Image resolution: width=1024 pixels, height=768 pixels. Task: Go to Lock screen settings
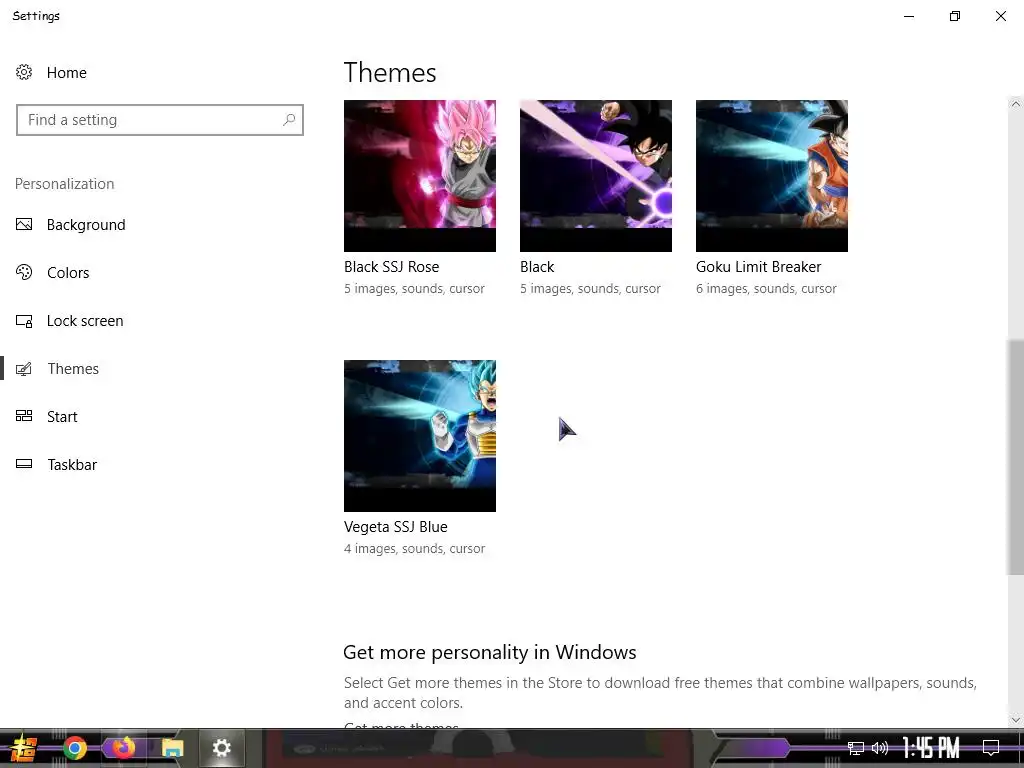point(85,321)
